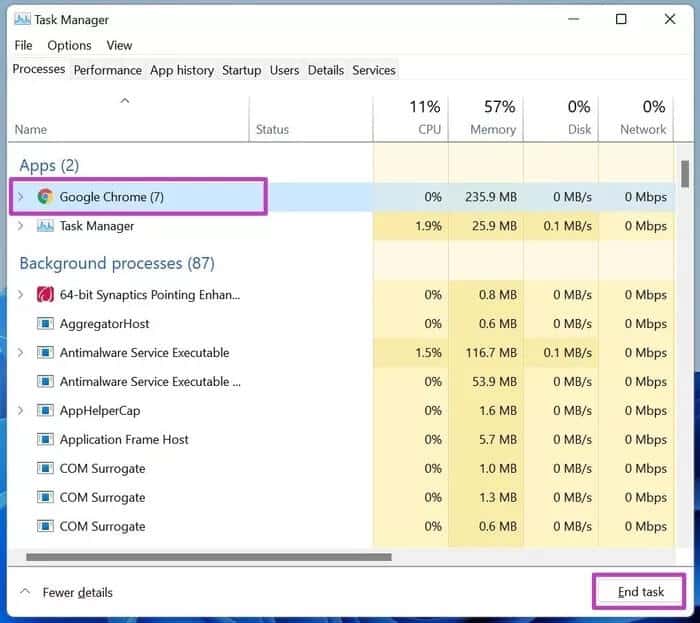The width and height of the screenshot is (700, 623).
Task: Sort by the Status column header
Action: pyautogui.click(x=311, y=119)
